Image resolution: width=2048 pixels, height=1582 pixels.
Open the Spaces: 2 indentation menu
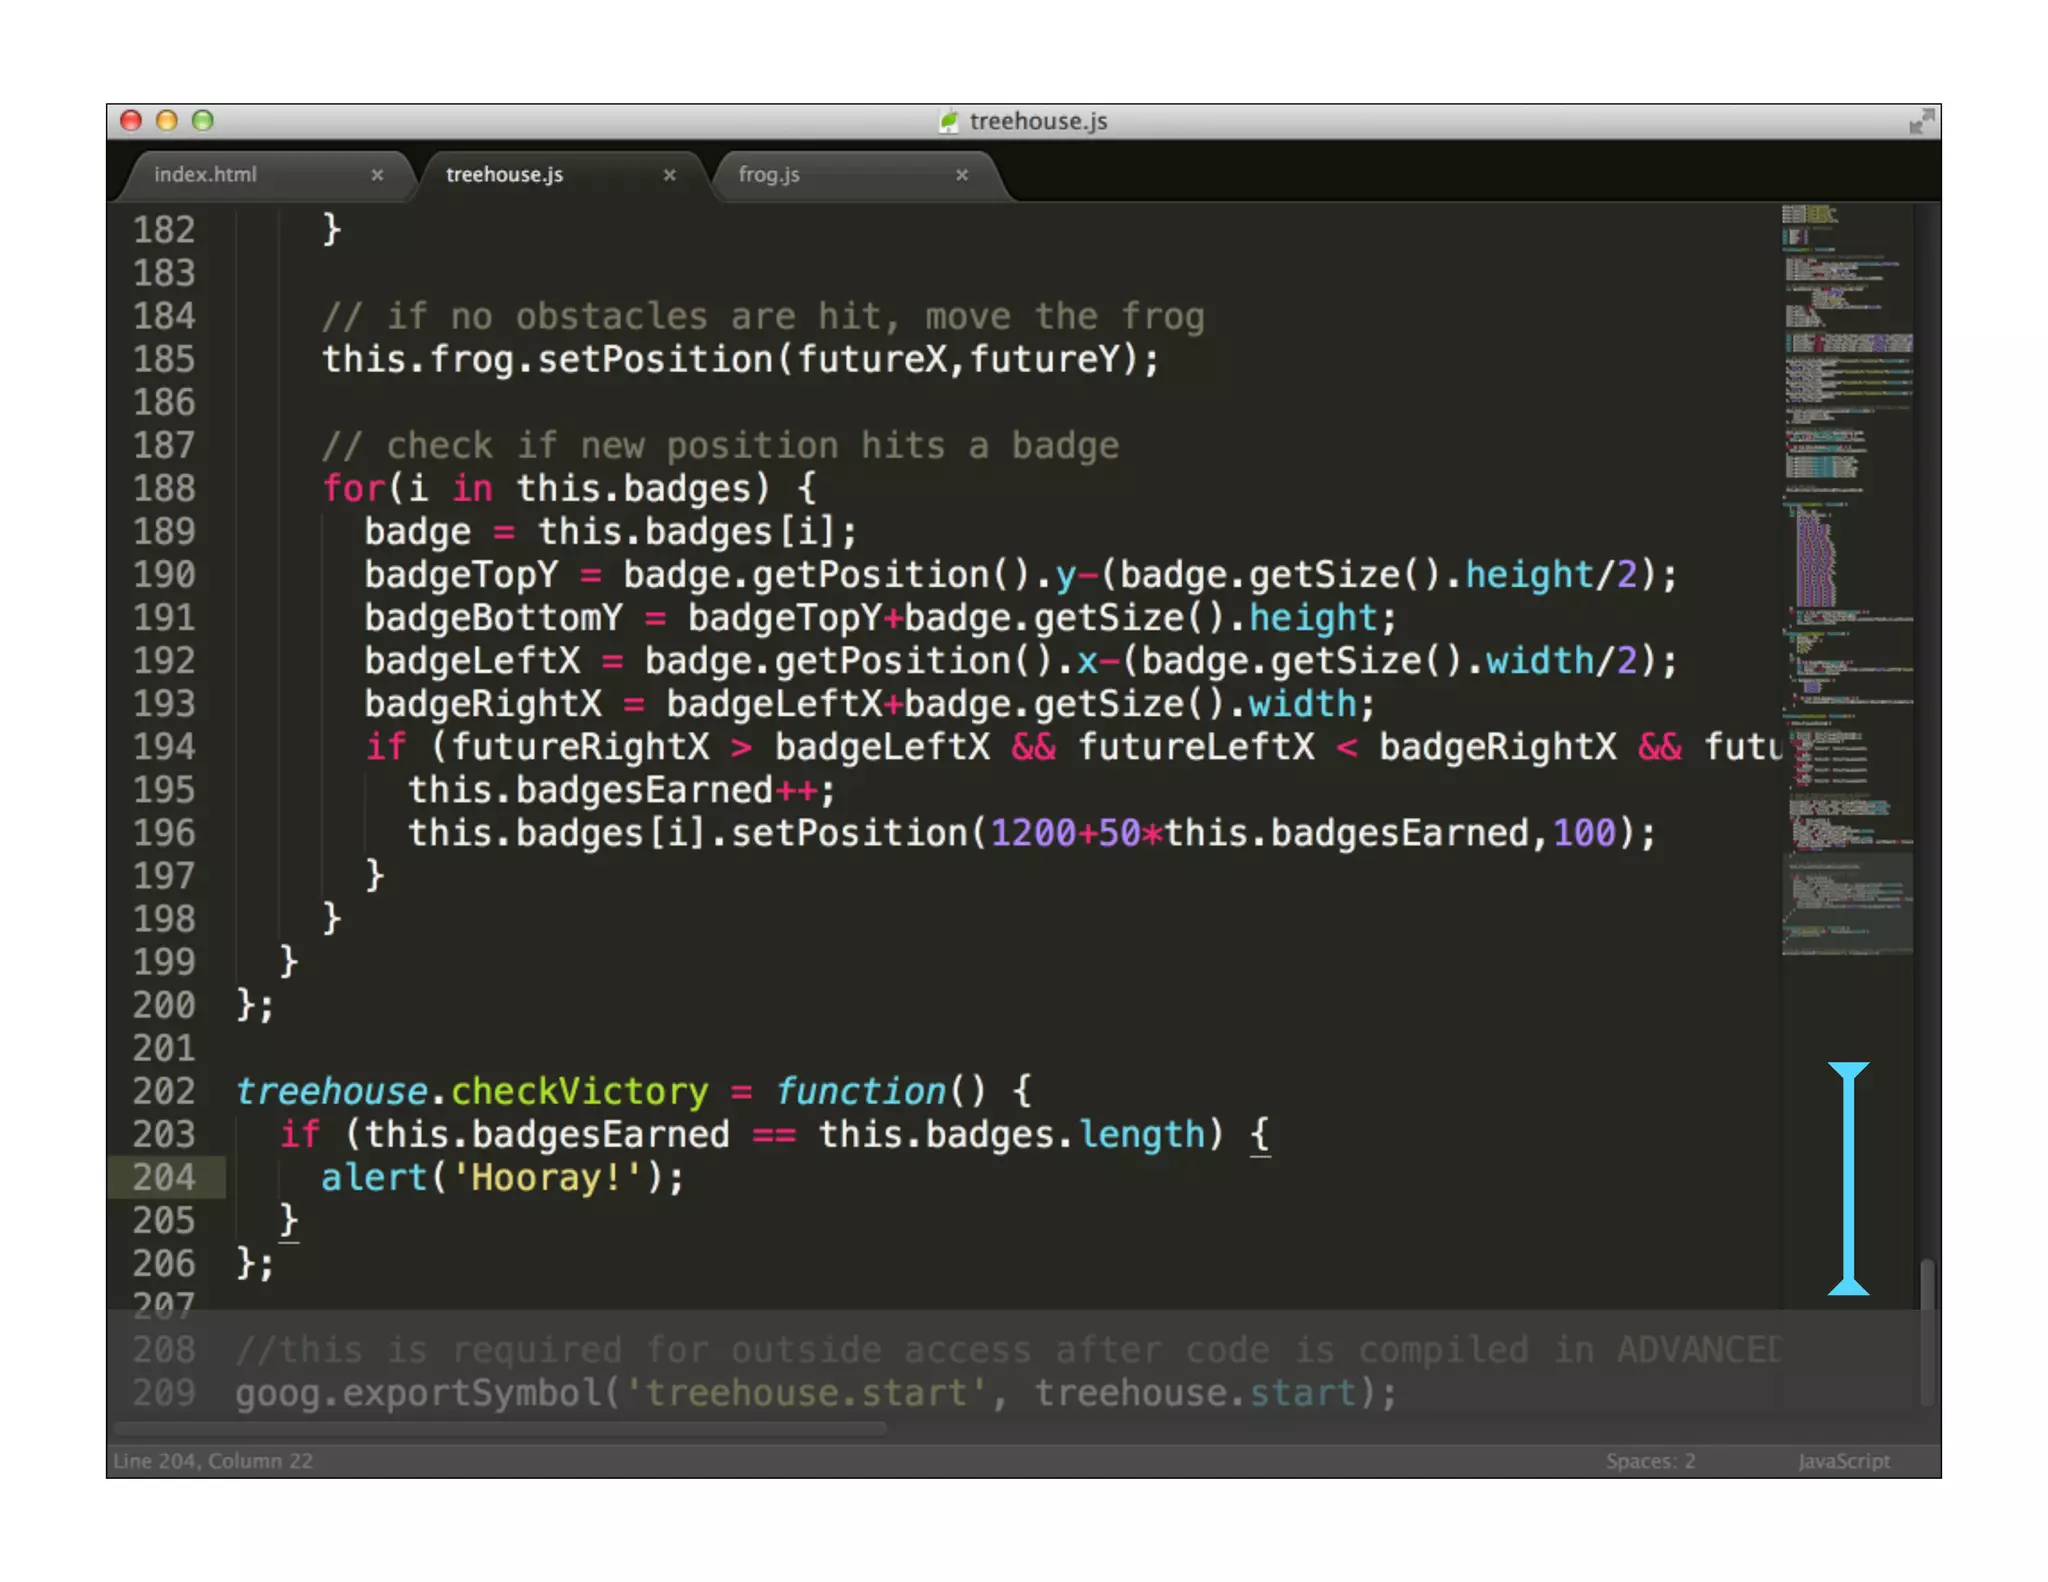1650,1461
